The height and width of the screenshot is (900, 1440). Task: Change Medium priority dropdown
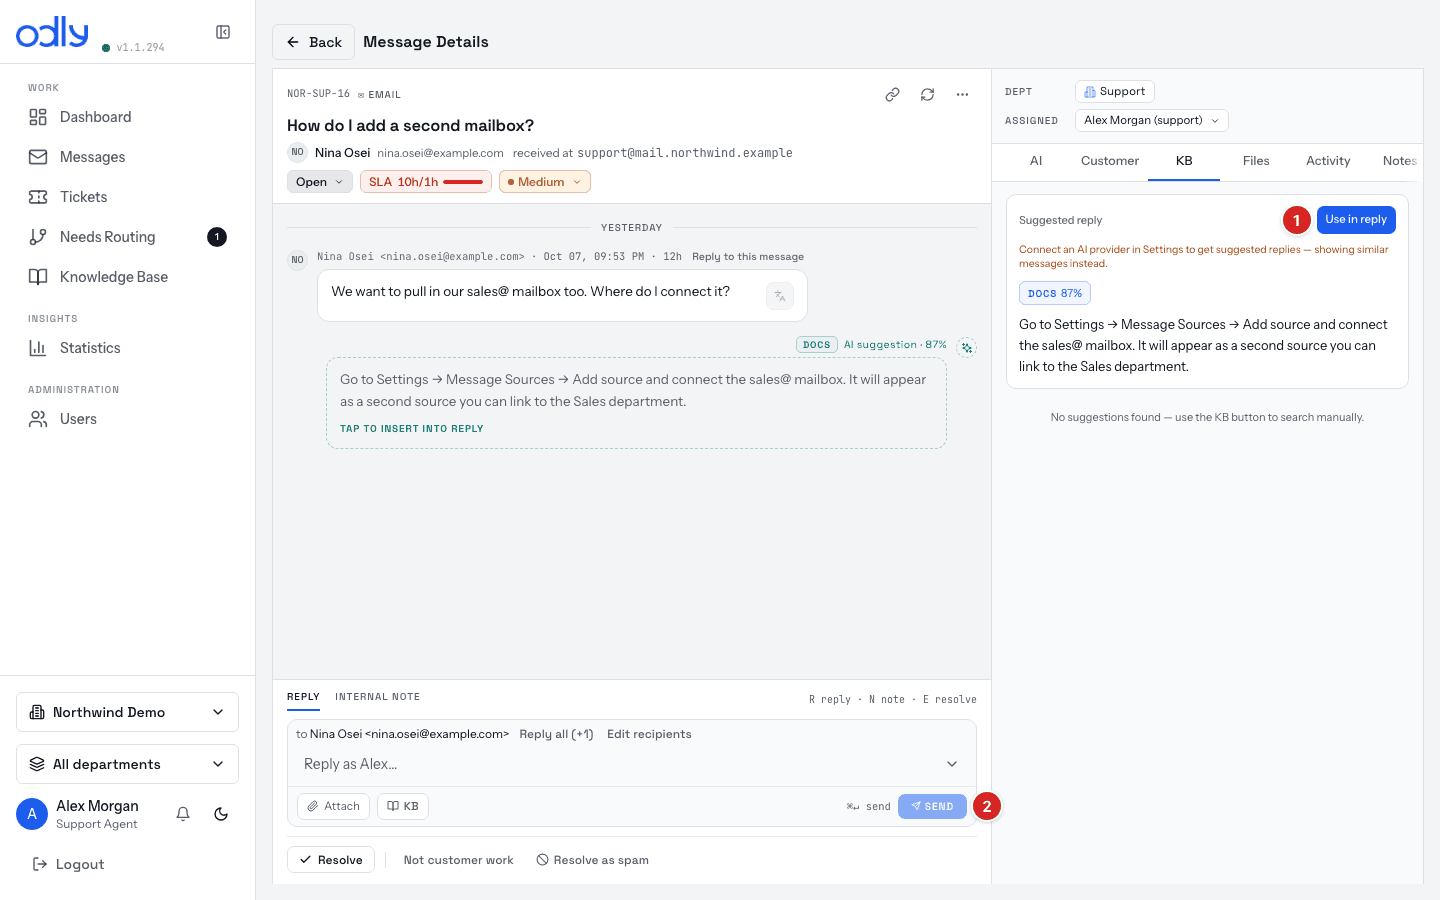(545, 182)
